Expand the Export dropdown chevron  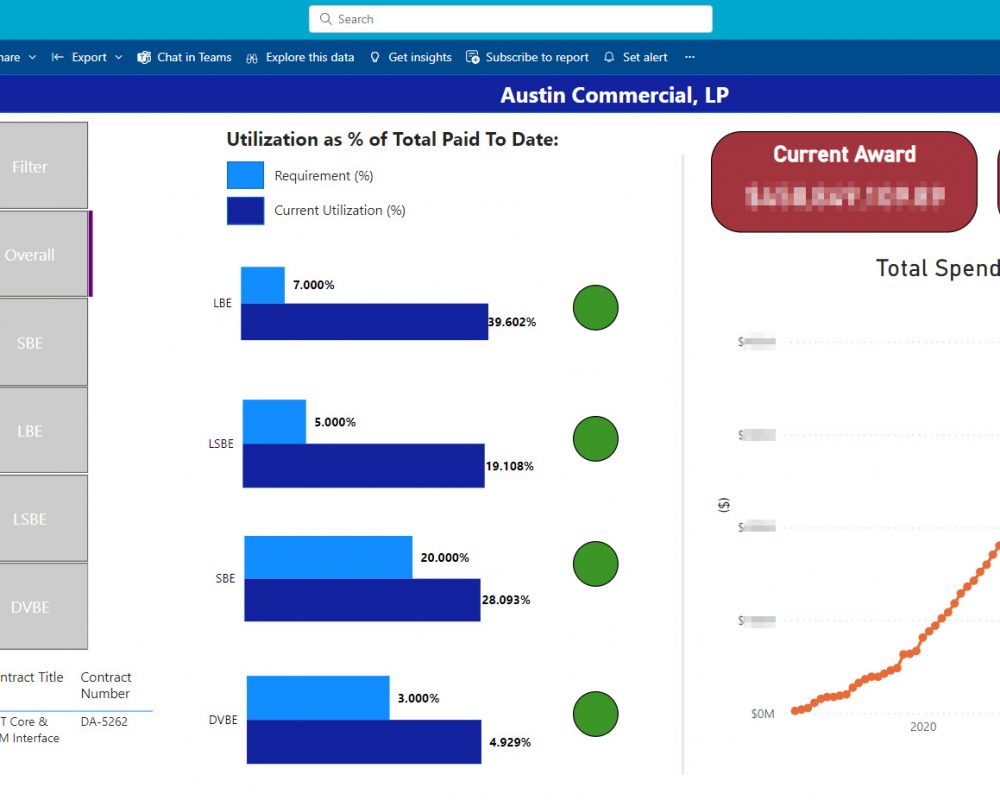point(119,57)
